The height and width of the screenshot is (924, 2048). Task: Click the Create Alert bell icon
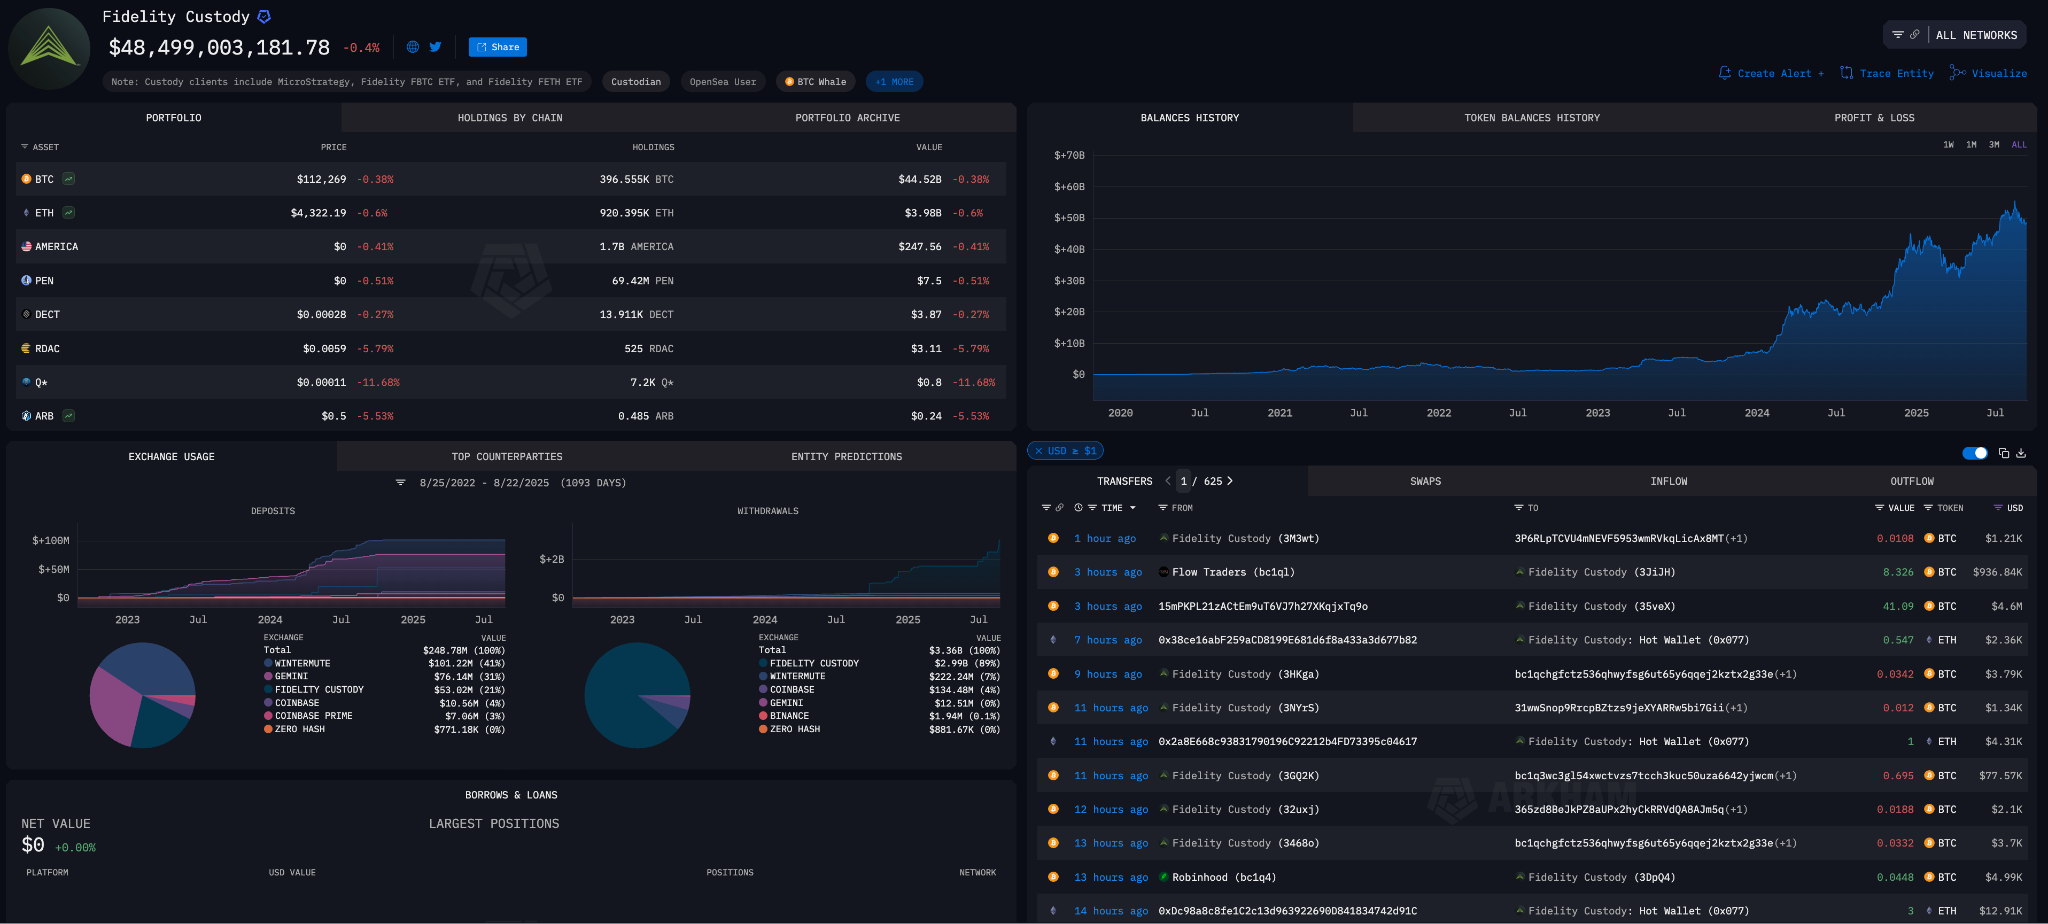coord(1725,73)
